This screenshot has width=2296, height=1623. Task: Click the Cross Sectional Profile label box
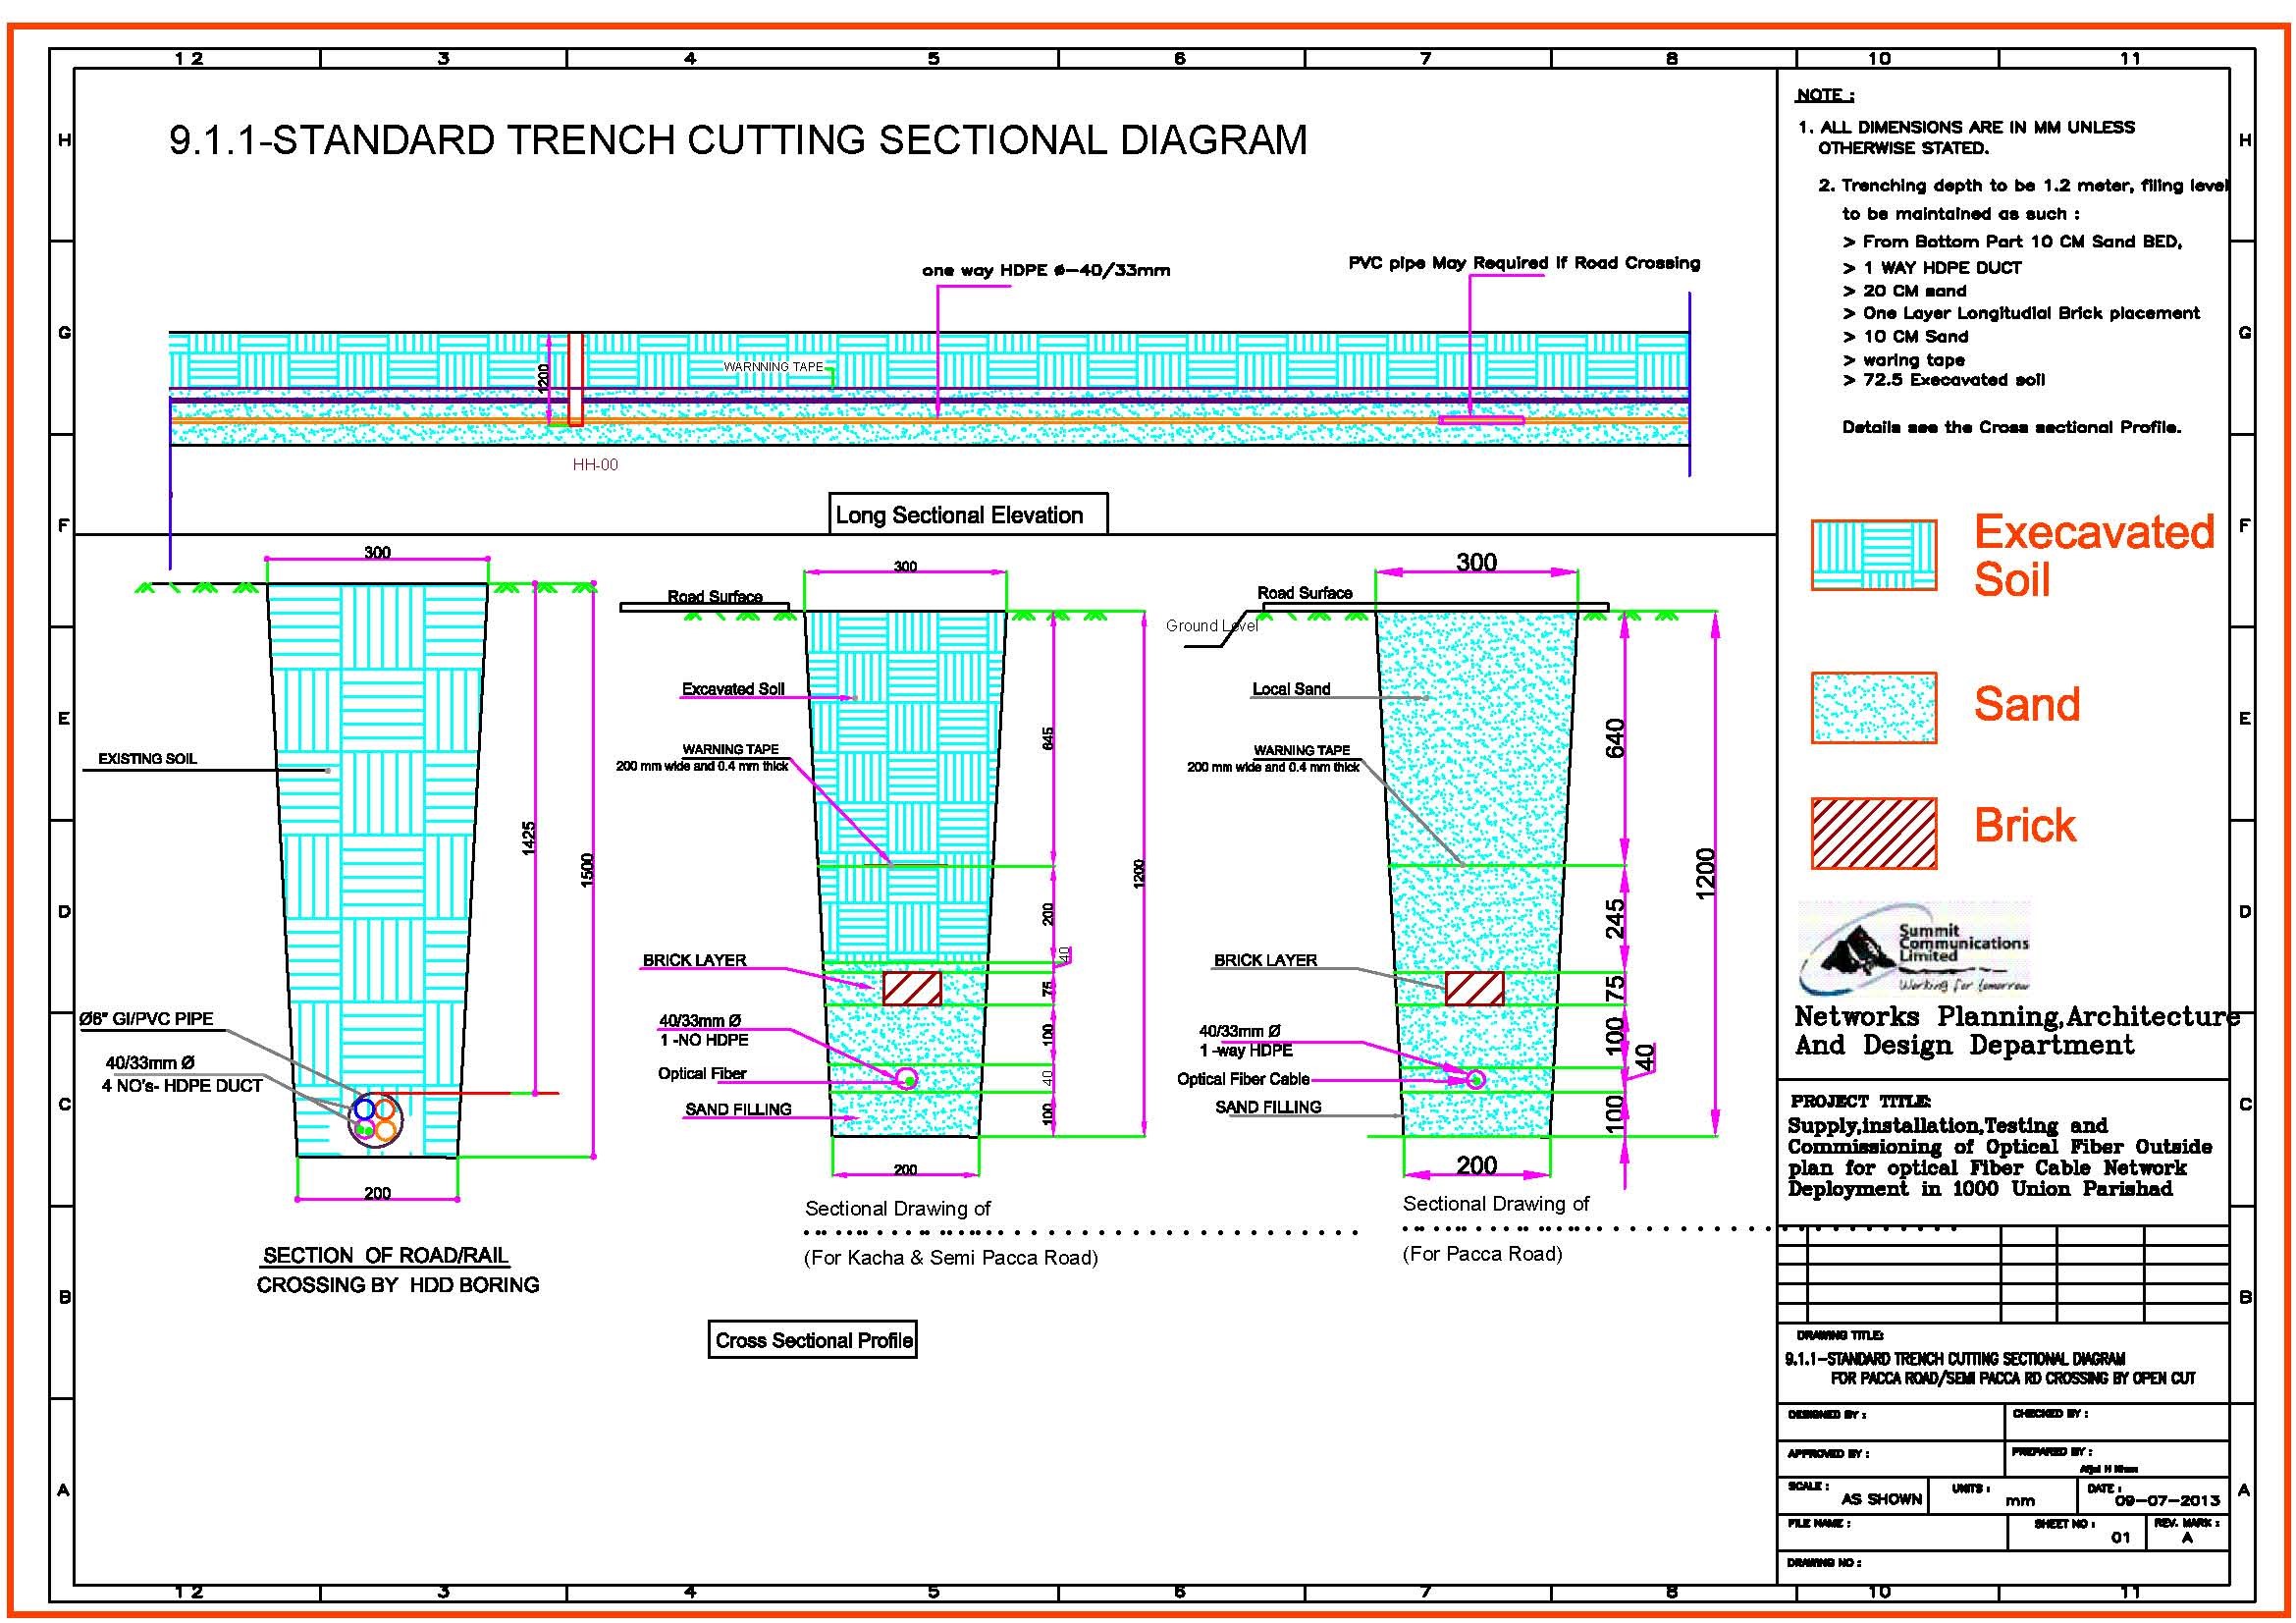(x=812, y=1340)
